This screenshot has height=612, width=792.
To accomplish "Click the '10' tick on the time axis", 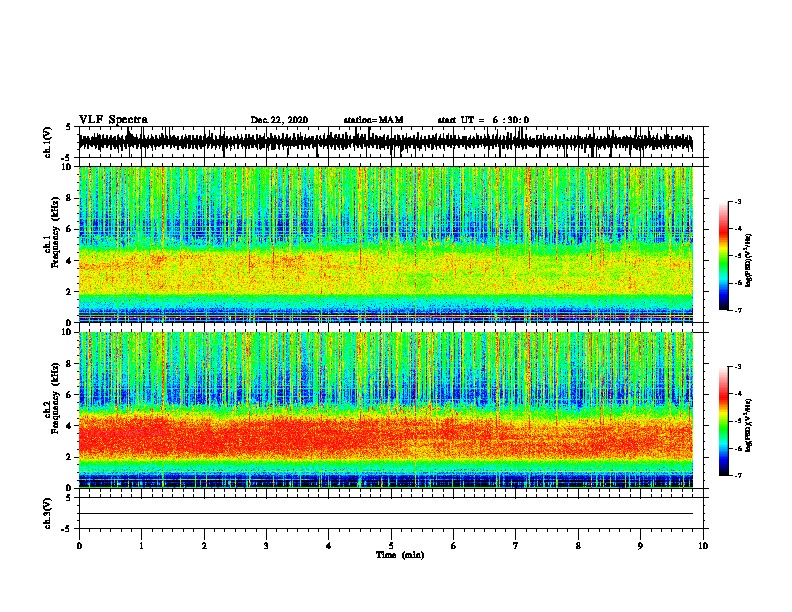I will point(703,546).
